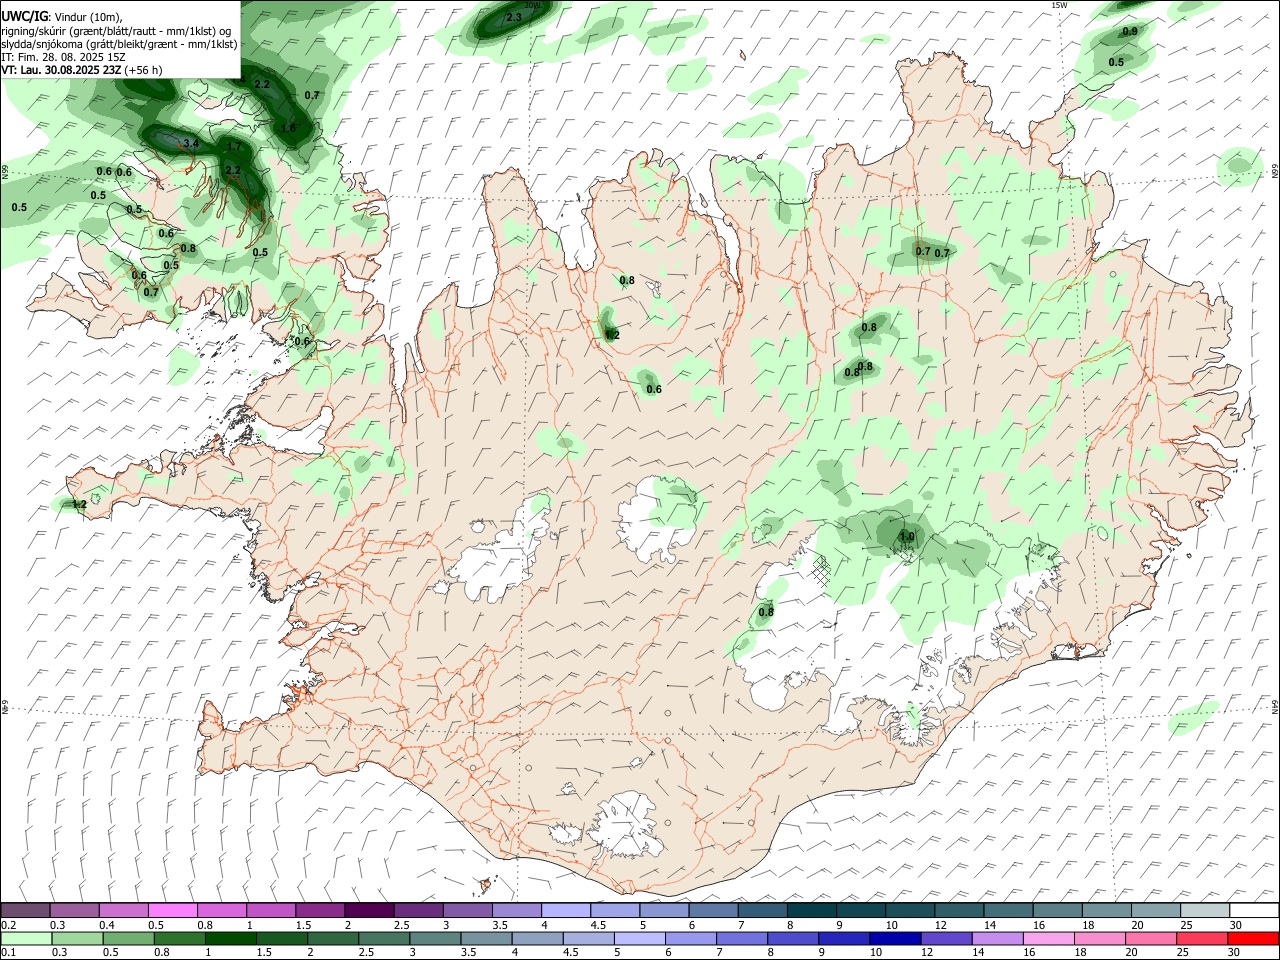Pick lower scale swatch between 3 and 3.5
The height and width of the screenshot is (960, 1280).
pyautogui.click(x=435, y=938)
